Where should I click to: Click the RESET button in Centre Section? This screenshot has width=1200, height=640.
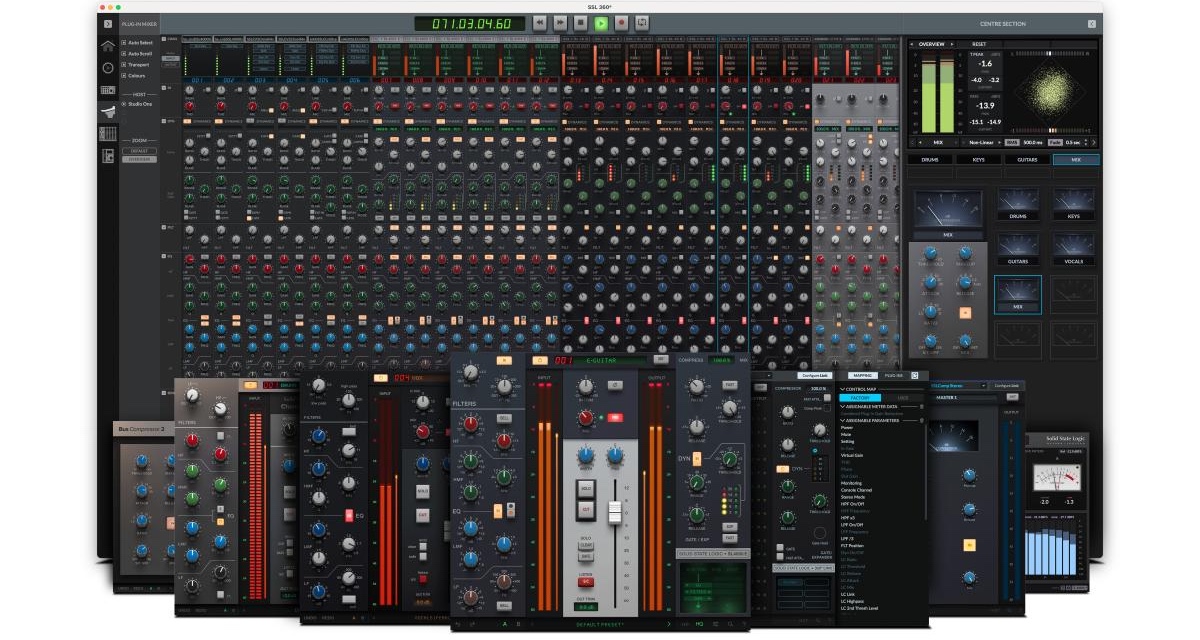pos(979,44)
